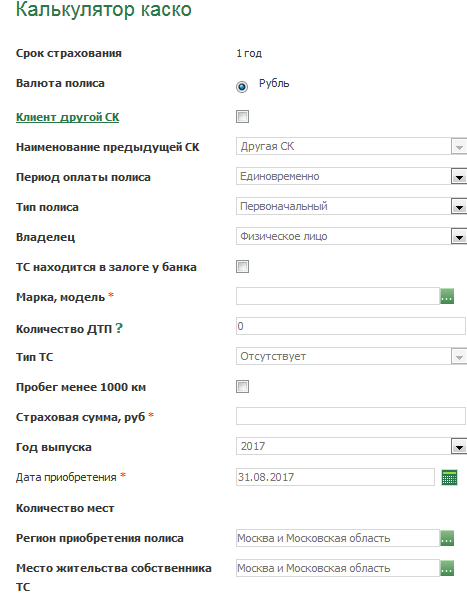Enable ТС находится в залоге у банка
Image resolution: width=467 pixels, height=597 pixels.
[242, 267]
